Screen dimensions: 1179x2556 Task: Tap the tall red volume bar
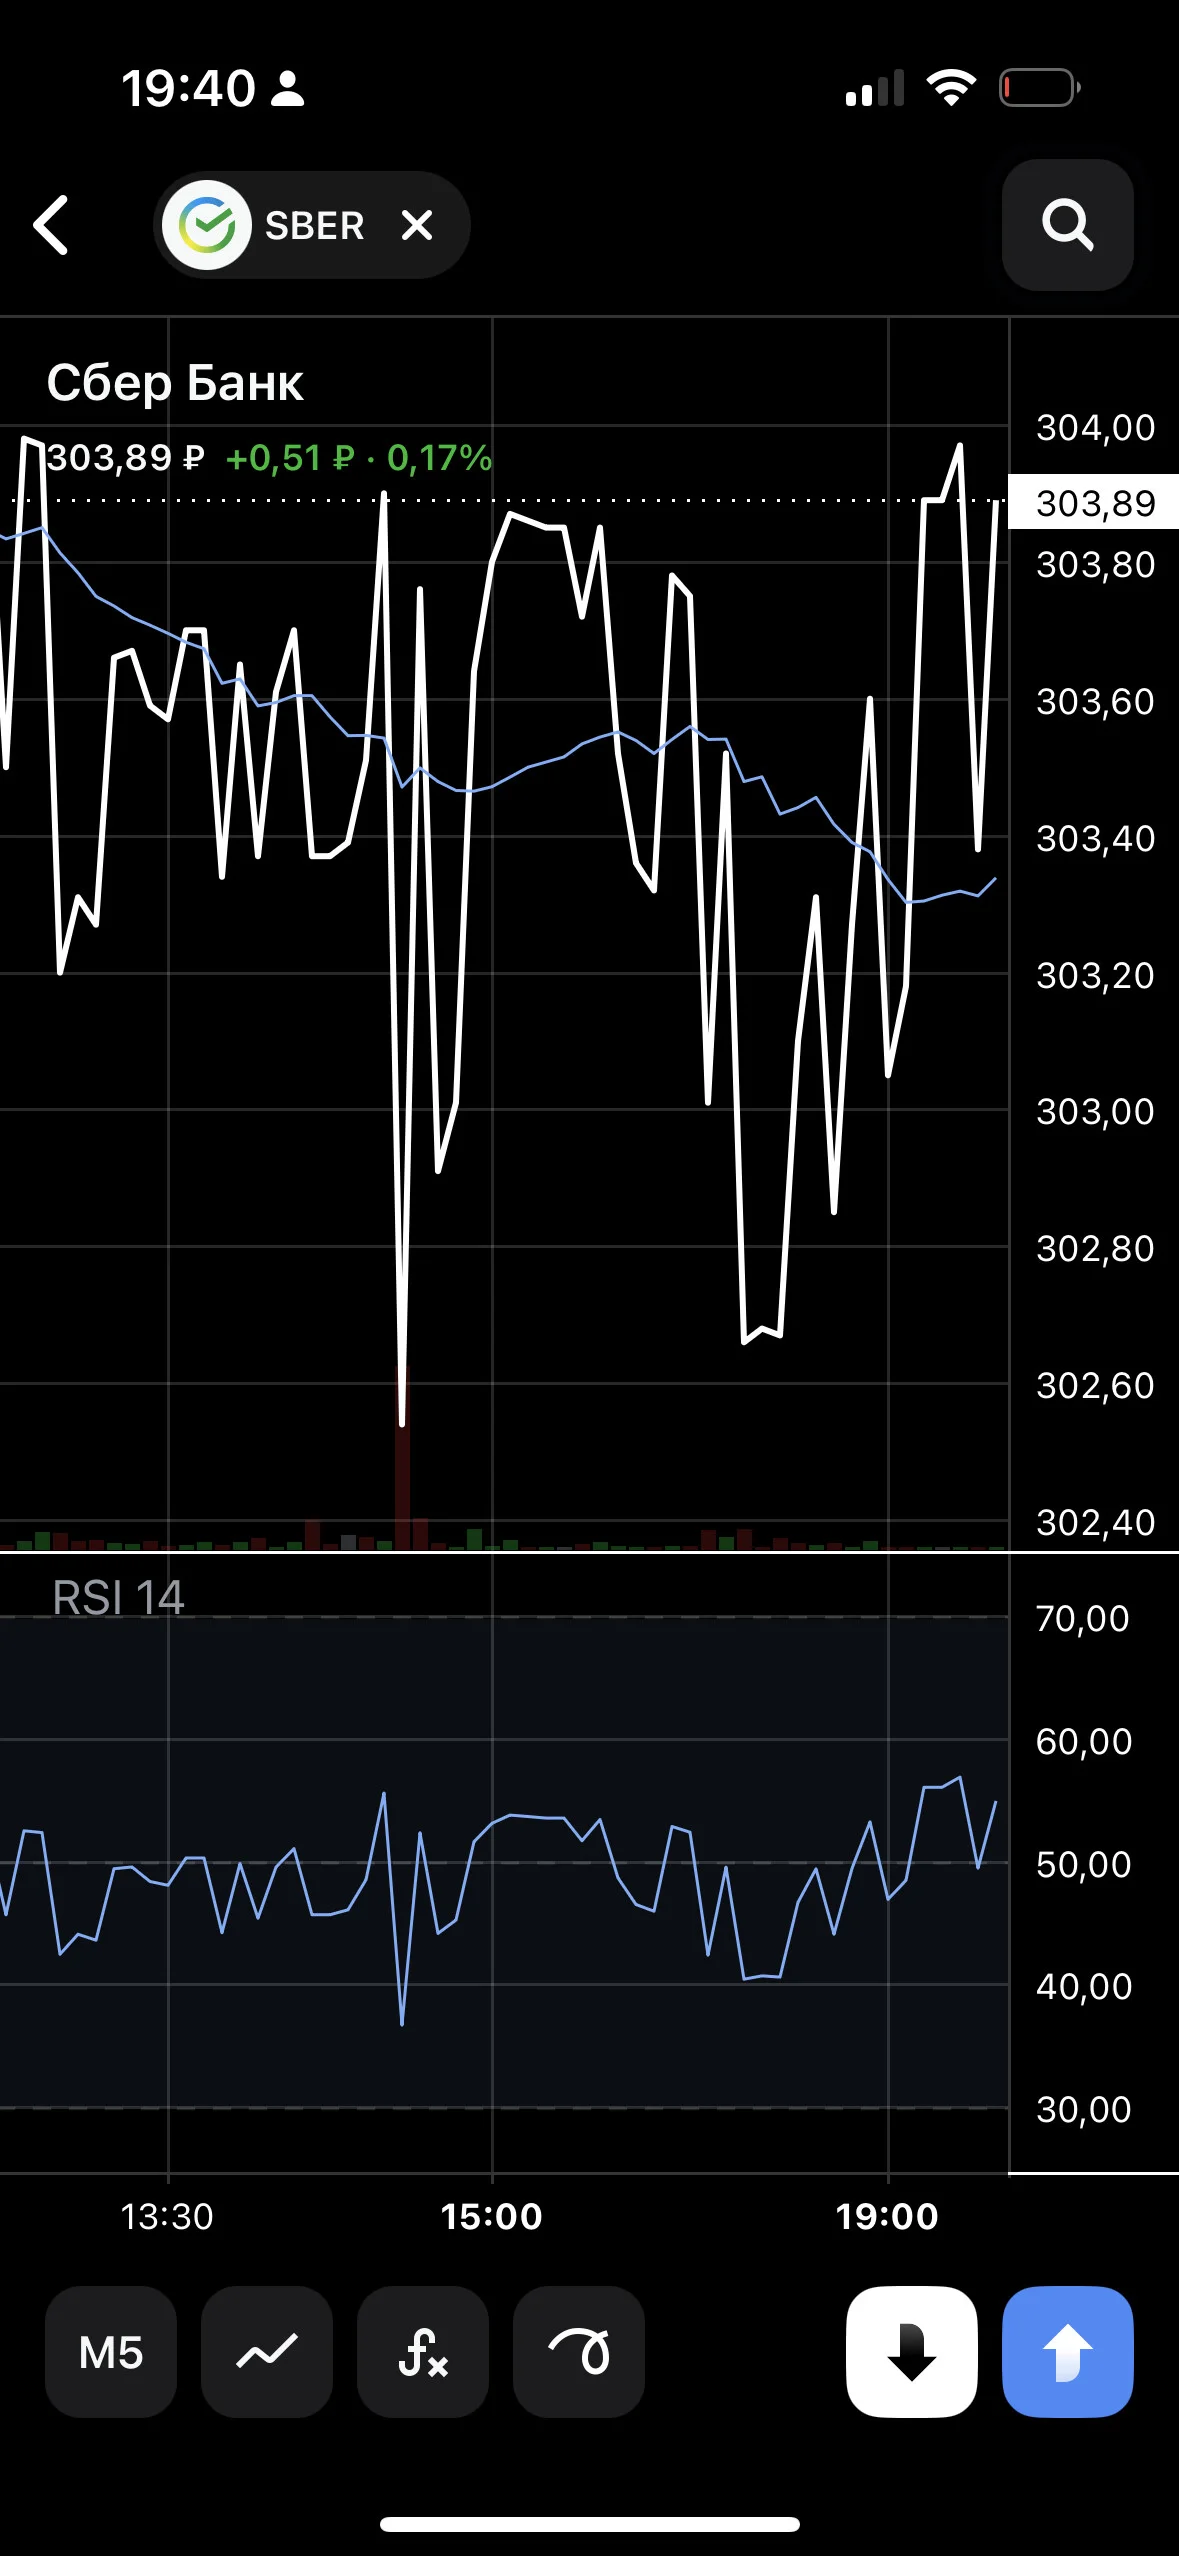coord(402,1460)
